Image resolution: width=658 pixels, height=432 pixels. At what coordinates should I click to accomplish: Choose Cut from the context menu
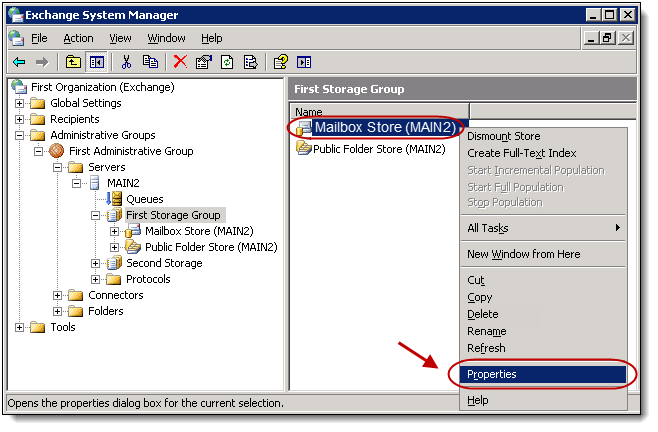click(x=543, y=280)
